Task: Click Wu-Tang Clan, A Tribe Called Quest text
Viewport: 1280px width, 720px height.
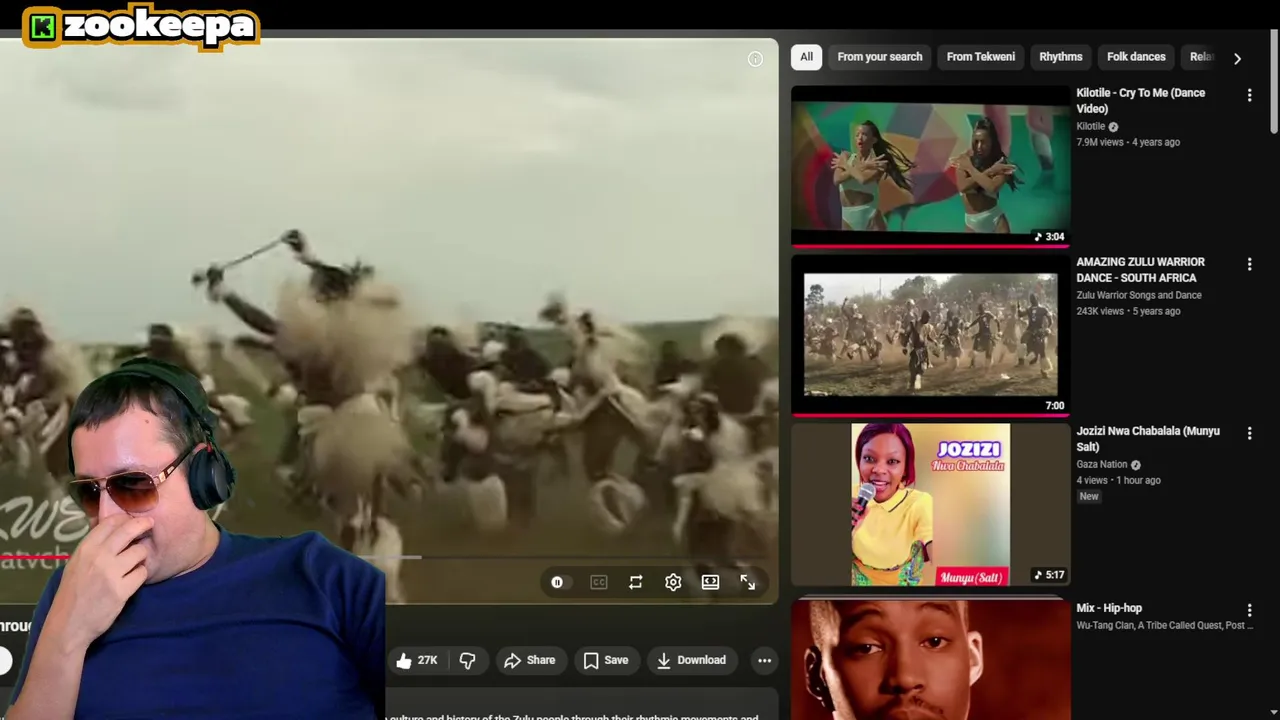Action: [1165, 625]
